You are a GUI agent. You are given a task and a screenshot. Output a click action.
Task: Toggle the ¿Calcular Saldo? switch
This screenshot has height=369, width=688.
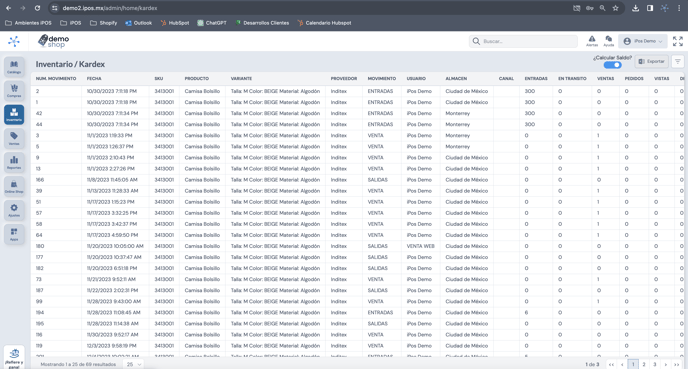click(x=612, y=65)
